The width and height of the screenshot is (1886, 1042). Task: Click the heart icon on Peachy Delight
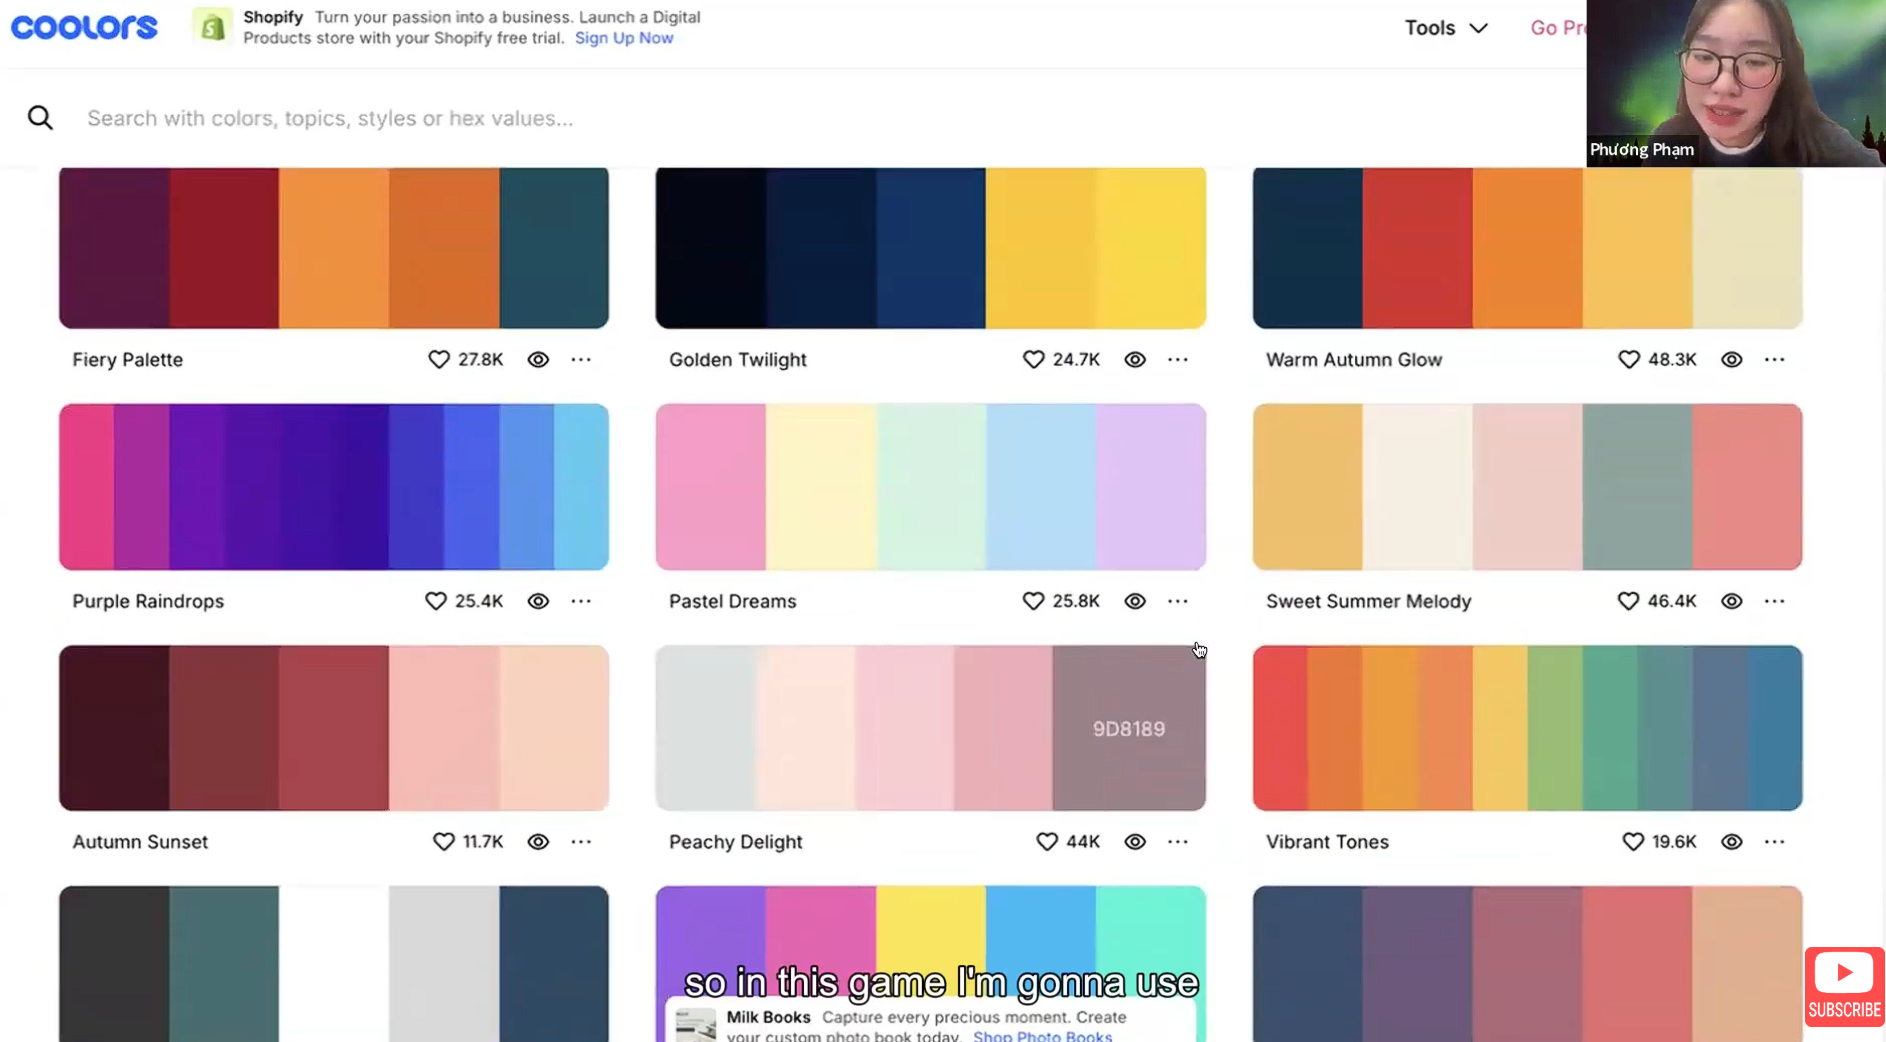(x=1047, y=841)
